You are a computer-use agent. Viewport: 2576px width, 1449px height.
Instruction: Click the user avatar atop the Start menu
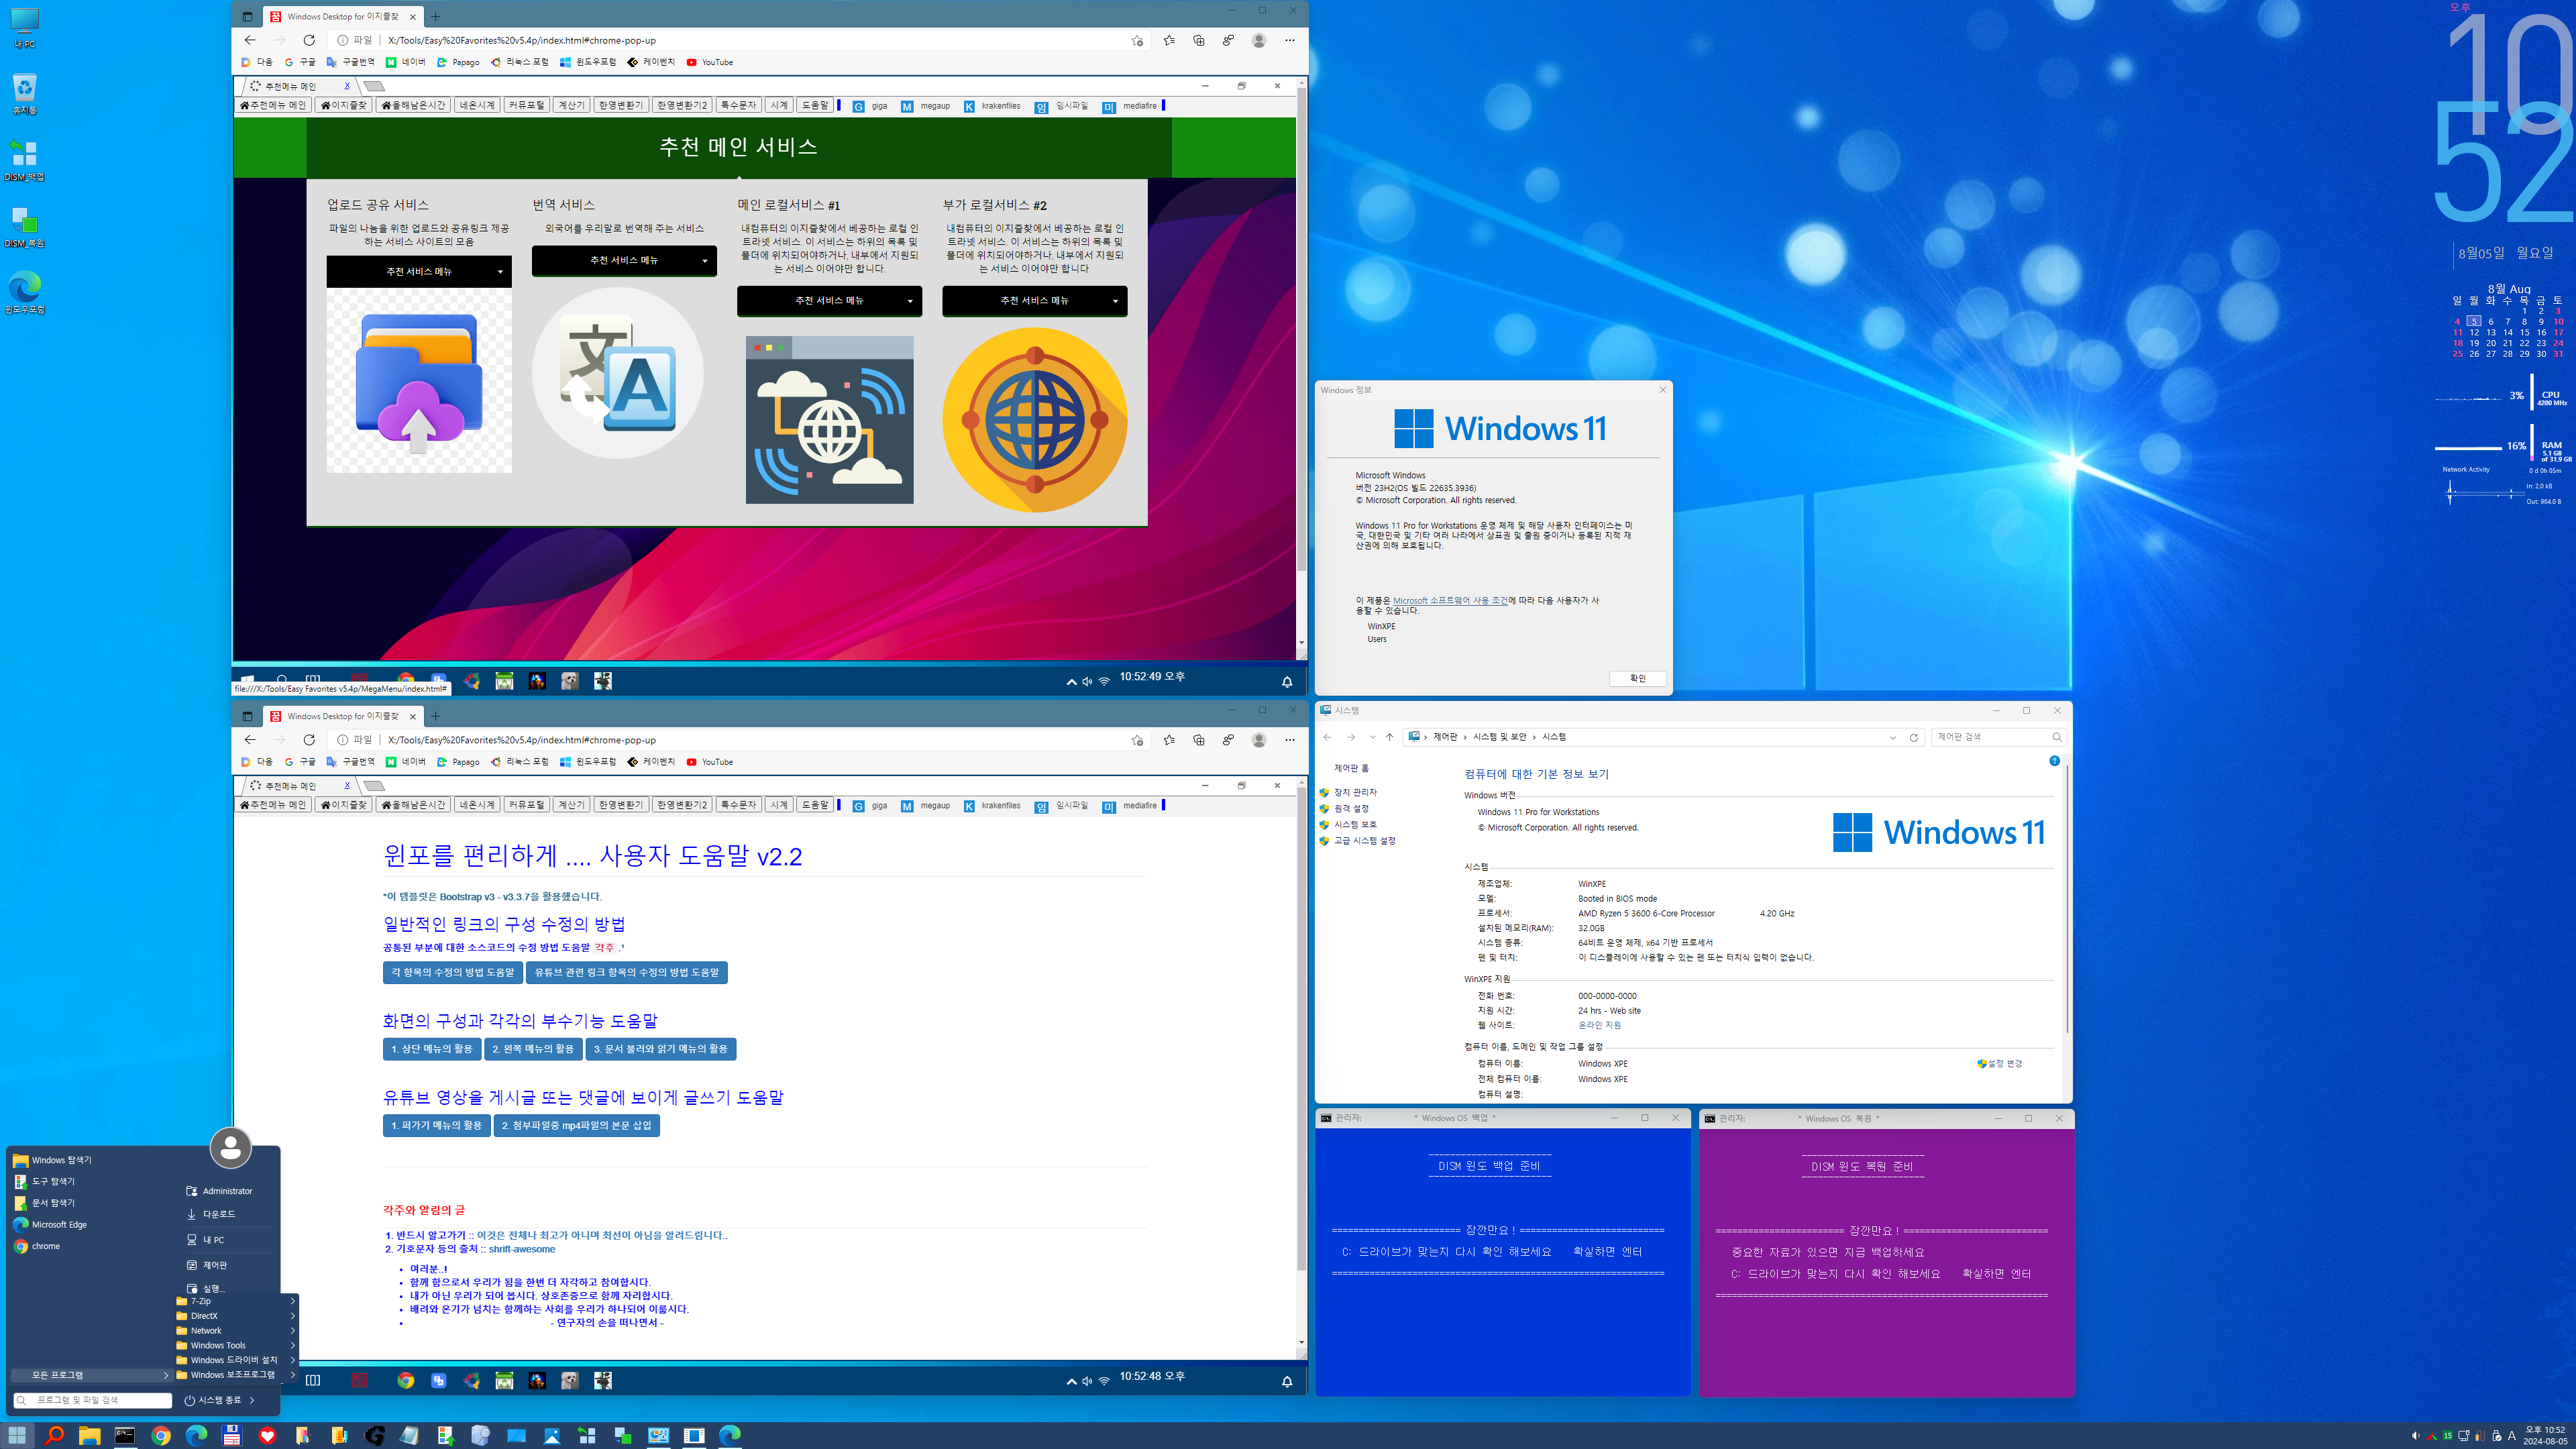pos(230,1148)
